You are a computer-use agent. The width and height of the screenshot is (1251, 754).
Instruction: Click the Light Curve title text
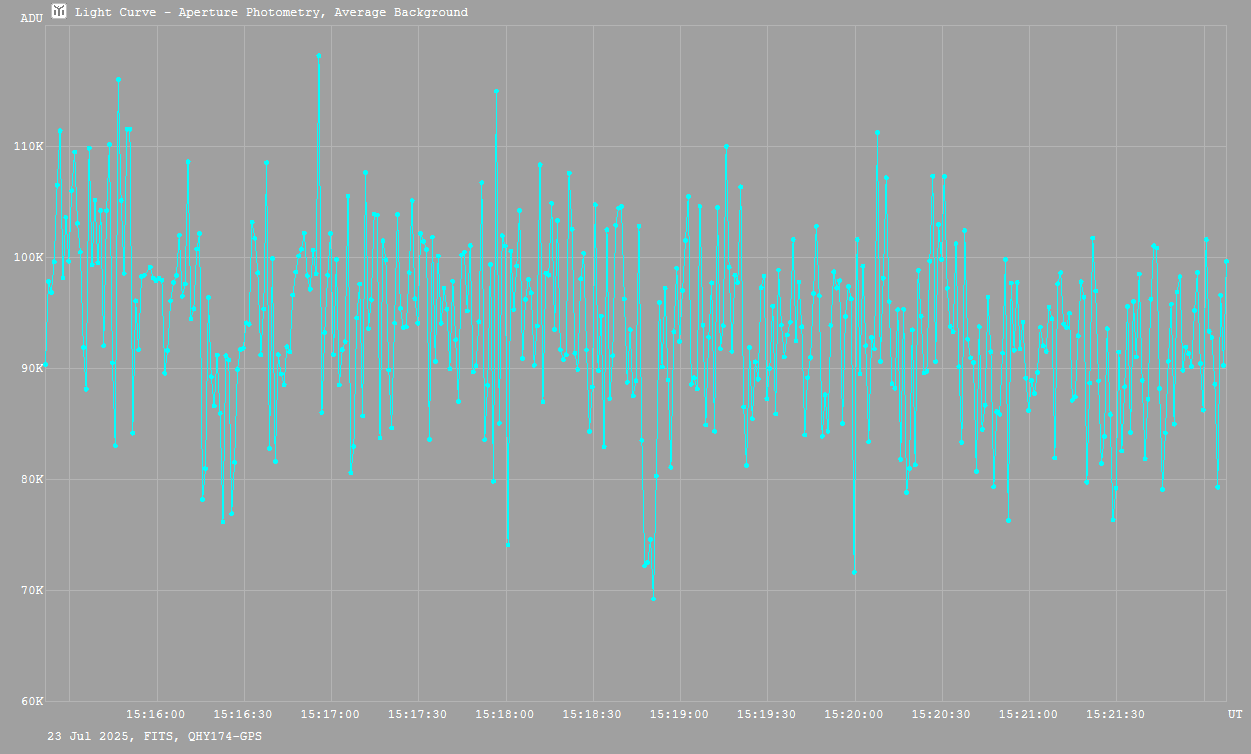[x=271, y=13]
